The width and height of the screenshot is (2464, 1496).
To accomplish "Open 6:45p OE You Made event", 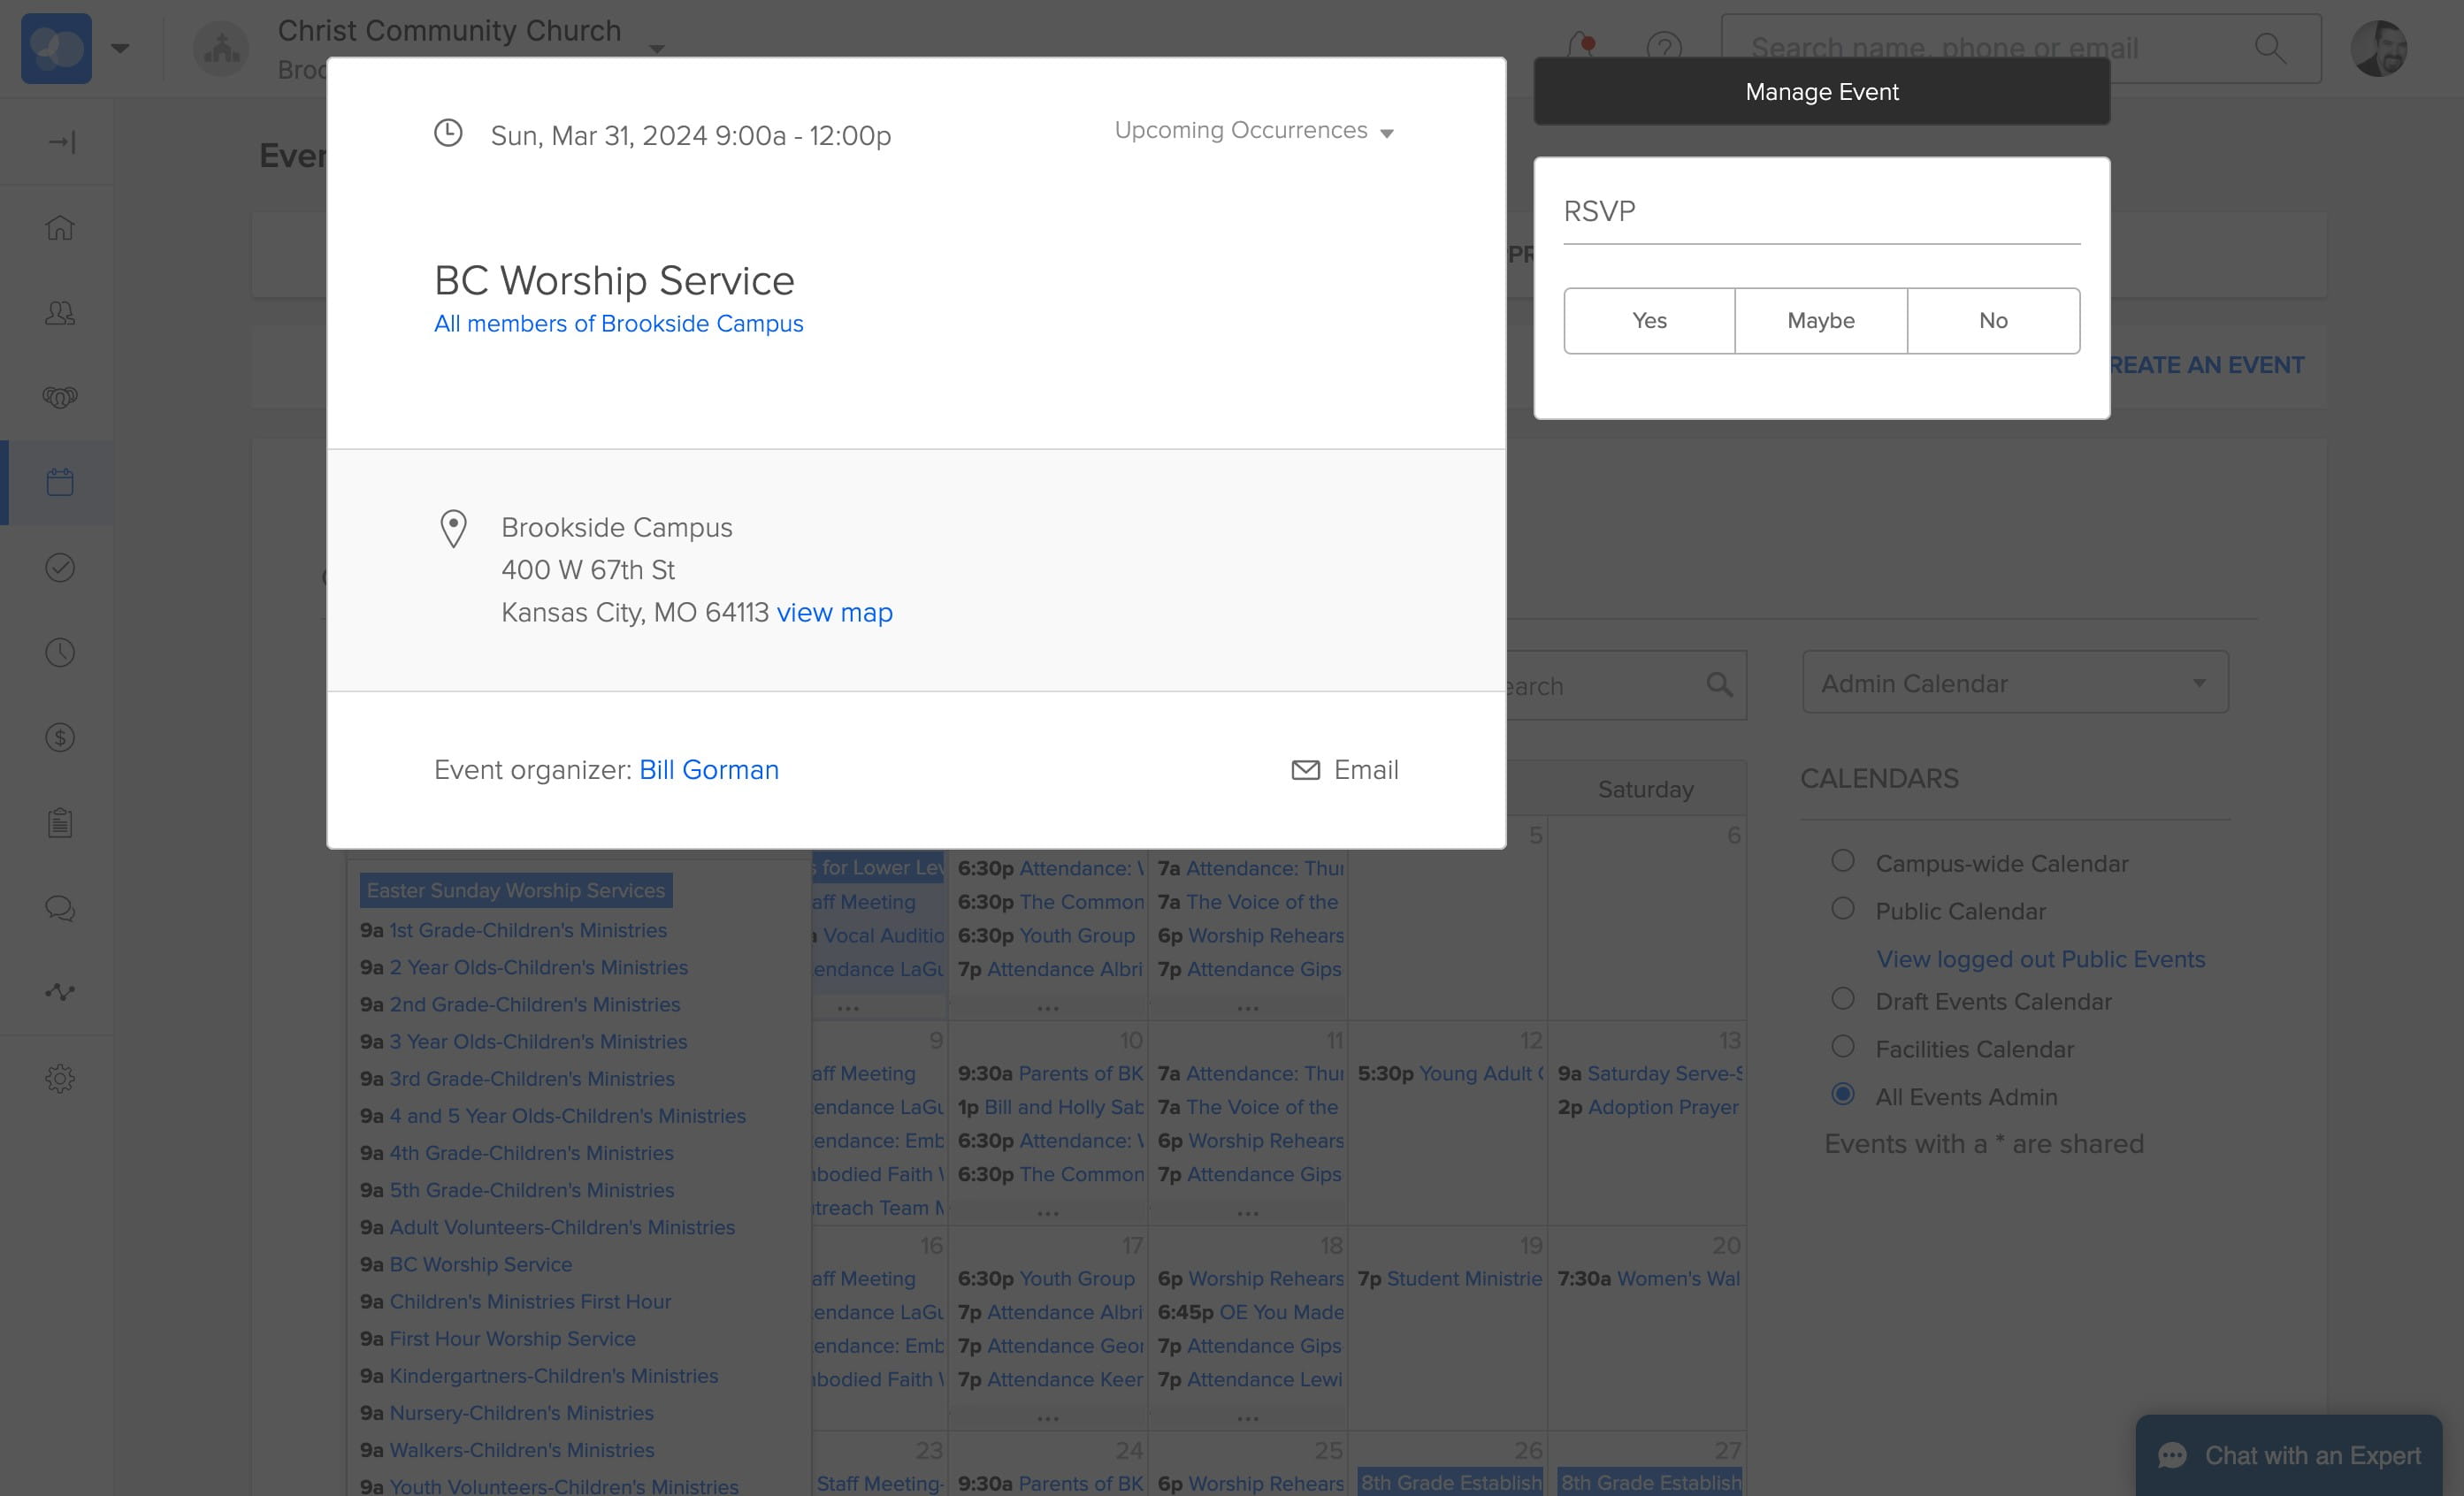I will coord(1251,1312).
